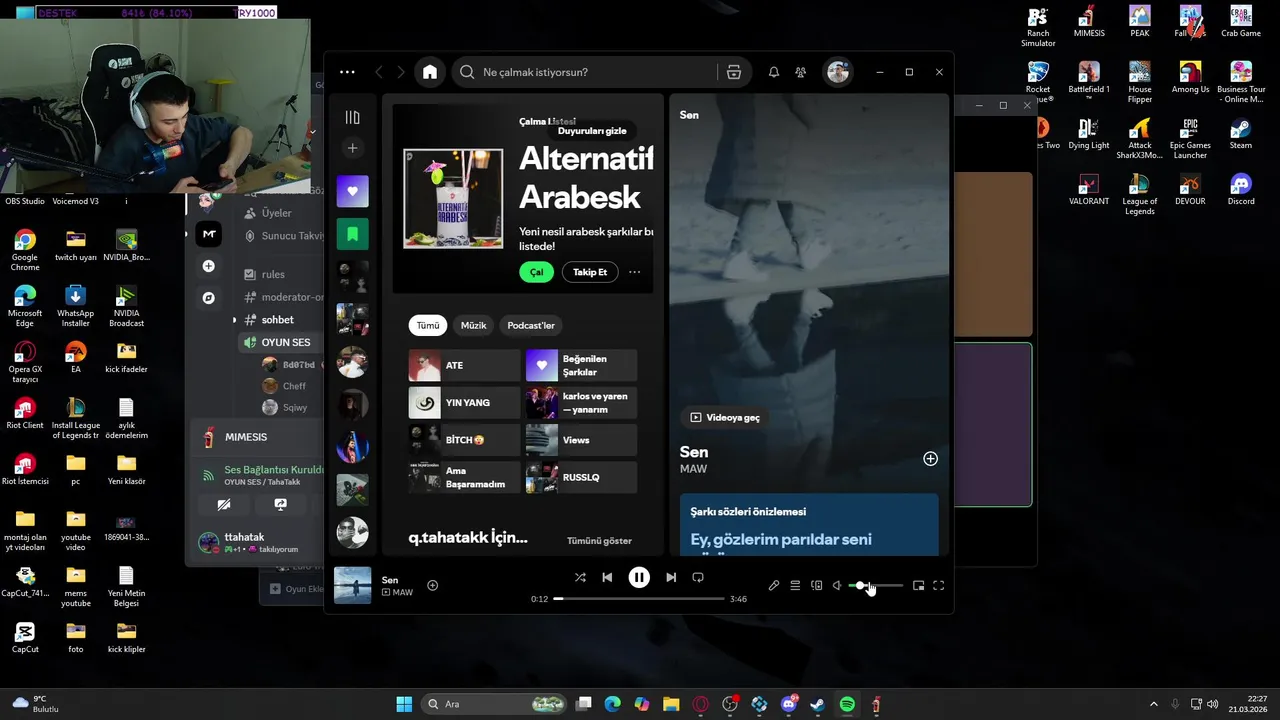Viewport: 1280px width, 720px height.
Task: Open Windows Start menu
Action: point(404,704)
